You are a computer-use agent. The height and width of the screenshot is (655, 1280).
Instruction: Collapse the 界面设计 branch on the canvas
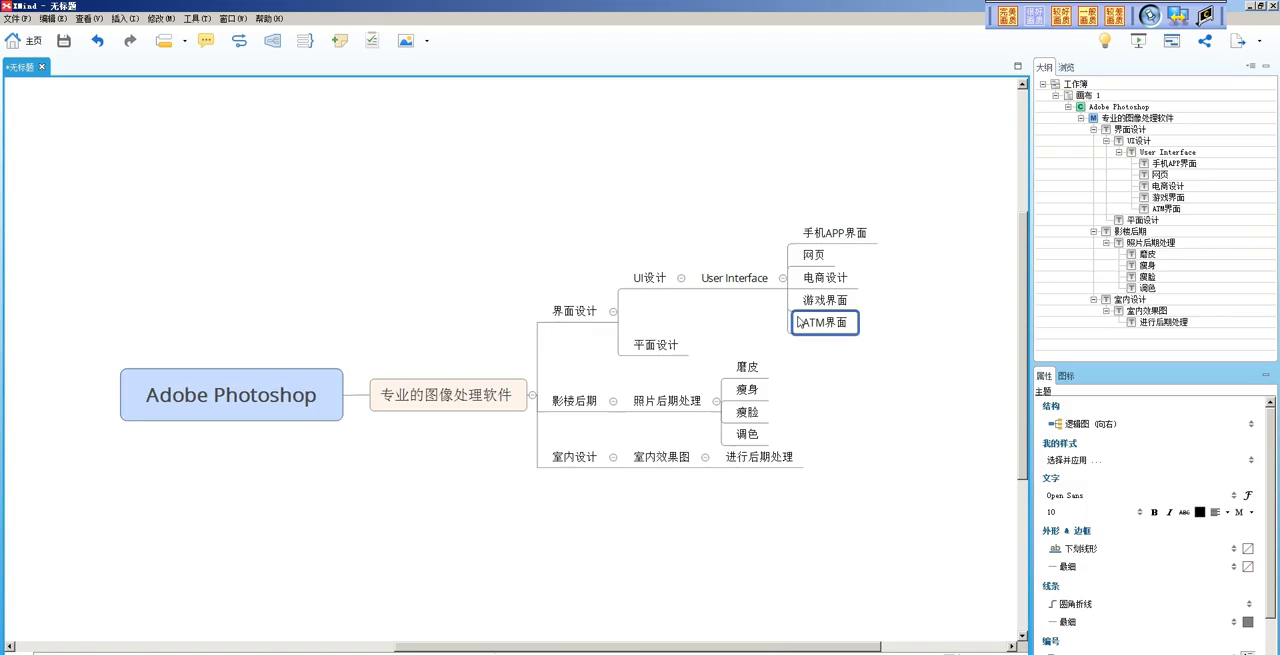[x=613, y=312]
